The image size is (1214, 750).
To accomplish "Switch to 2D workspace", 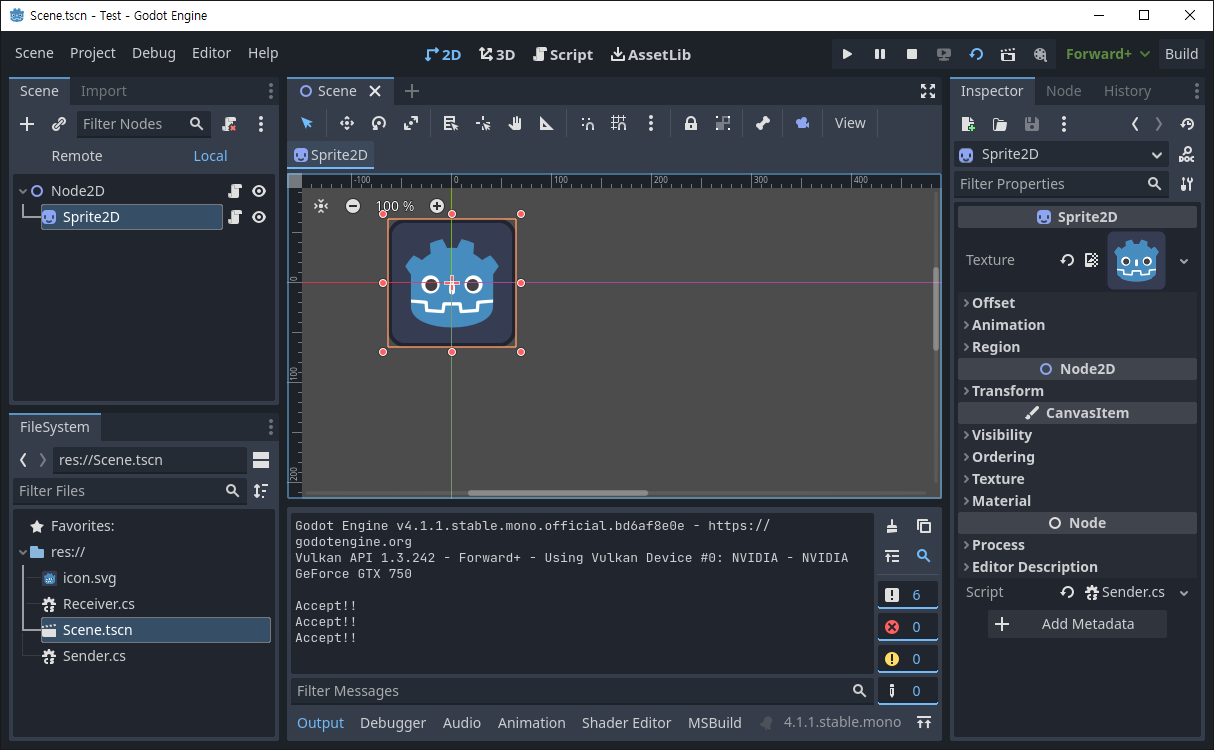I will pyautogui.click(x=443, y=54).
